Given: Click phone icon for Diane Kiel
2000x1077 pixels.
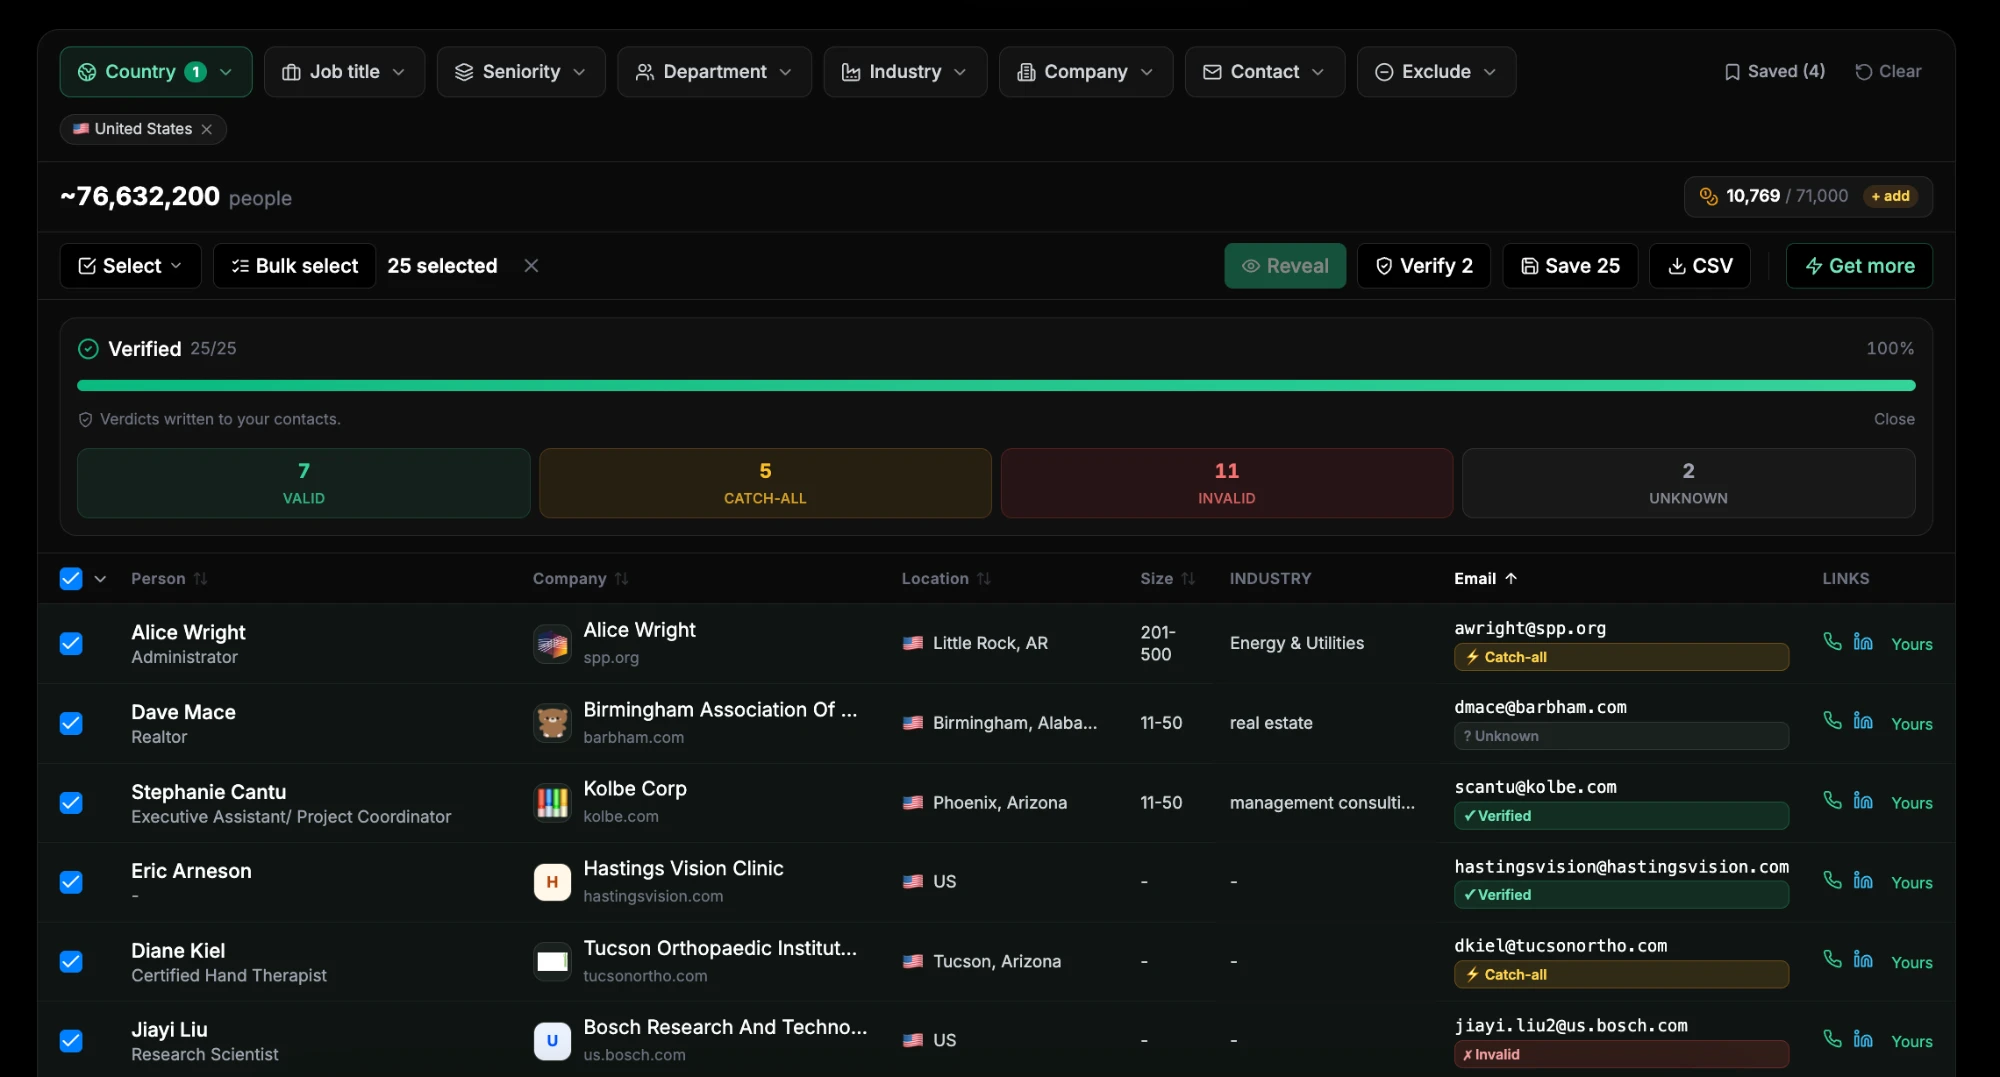Looking at the screenshot, I should (x=1832, y=960).
